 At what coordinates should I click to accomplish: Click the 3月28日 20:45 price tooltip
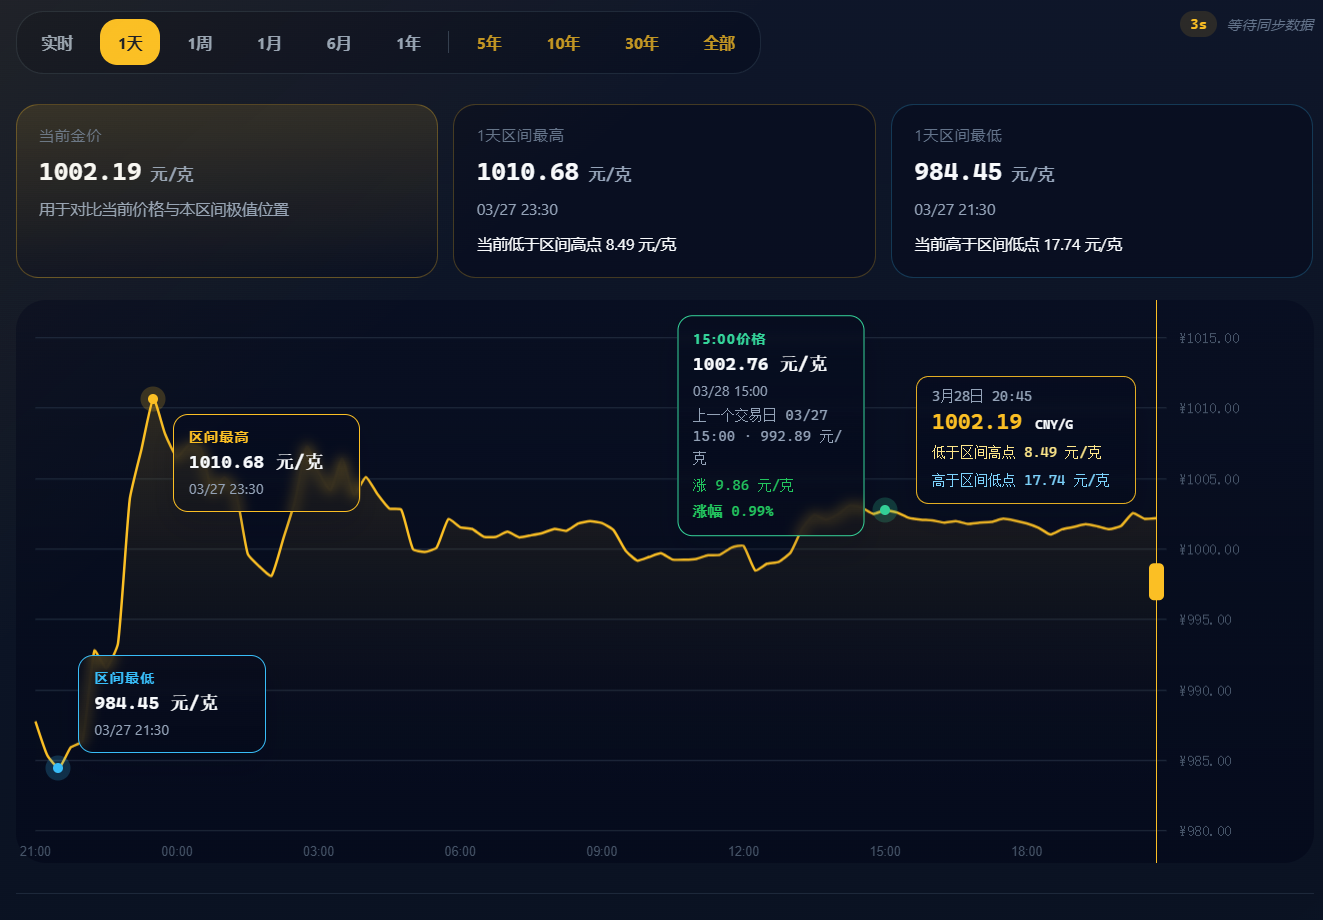1025,440
